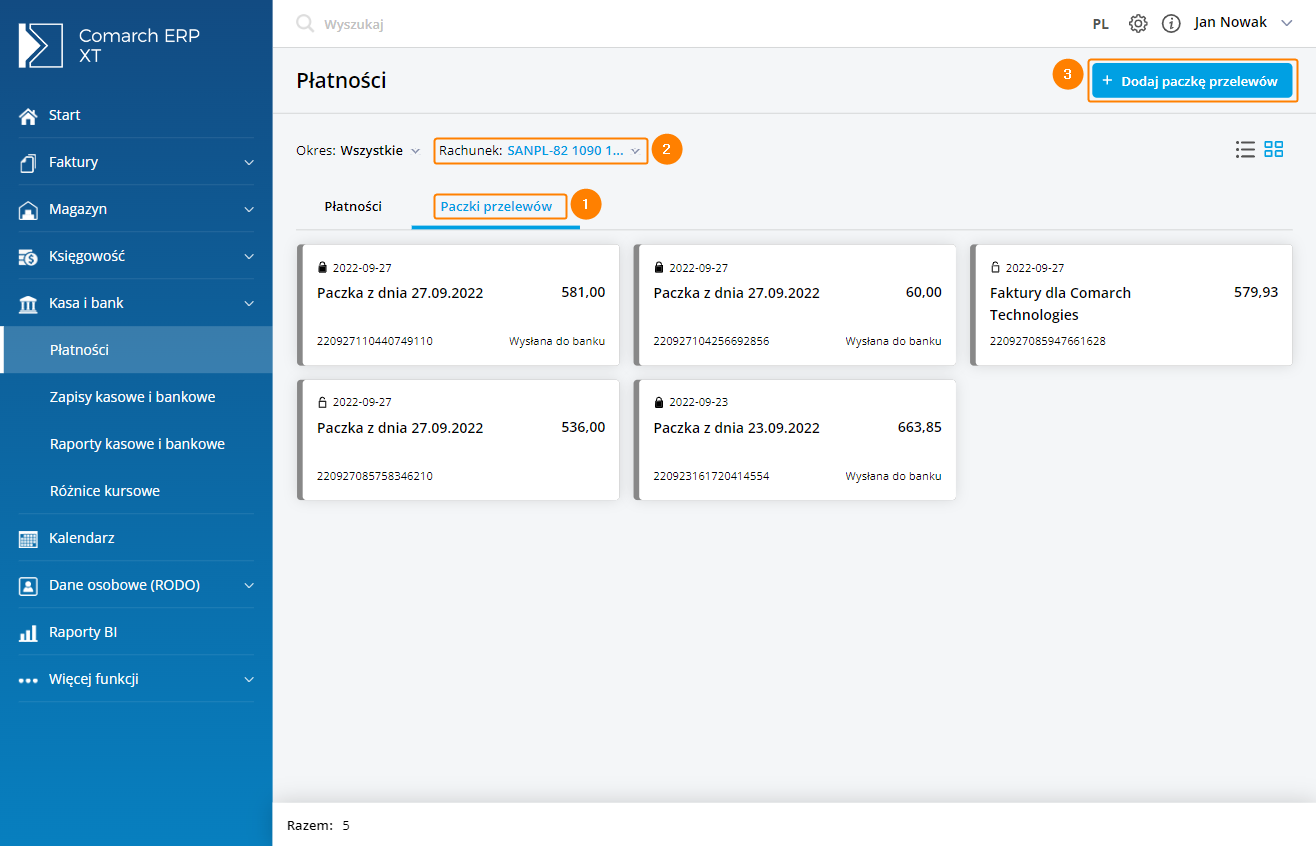
Task: Click lock icon on 581,00 package
Action: 322,268
